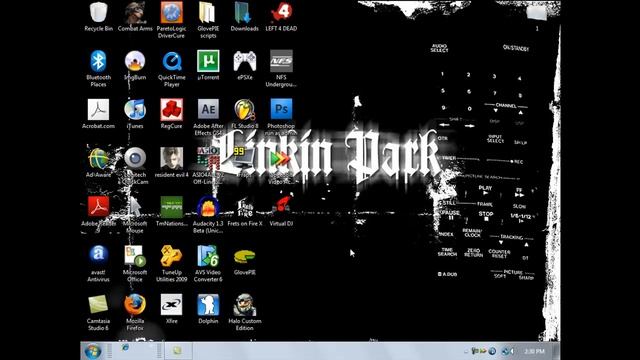Open the Microsoft Office shortcut
Screen dimensions: 640x360
(x=135, y=263)
